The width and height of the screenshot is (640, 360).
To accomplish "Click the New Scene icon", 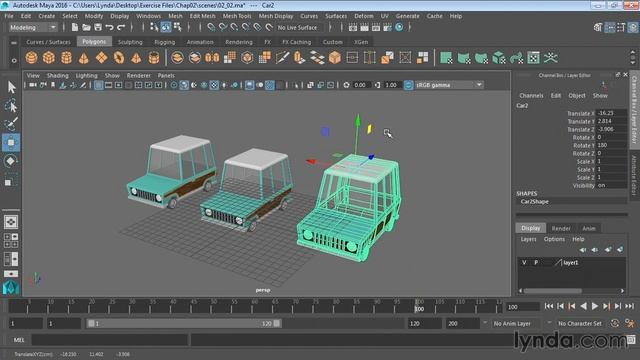I will click(x=75, y=27).
